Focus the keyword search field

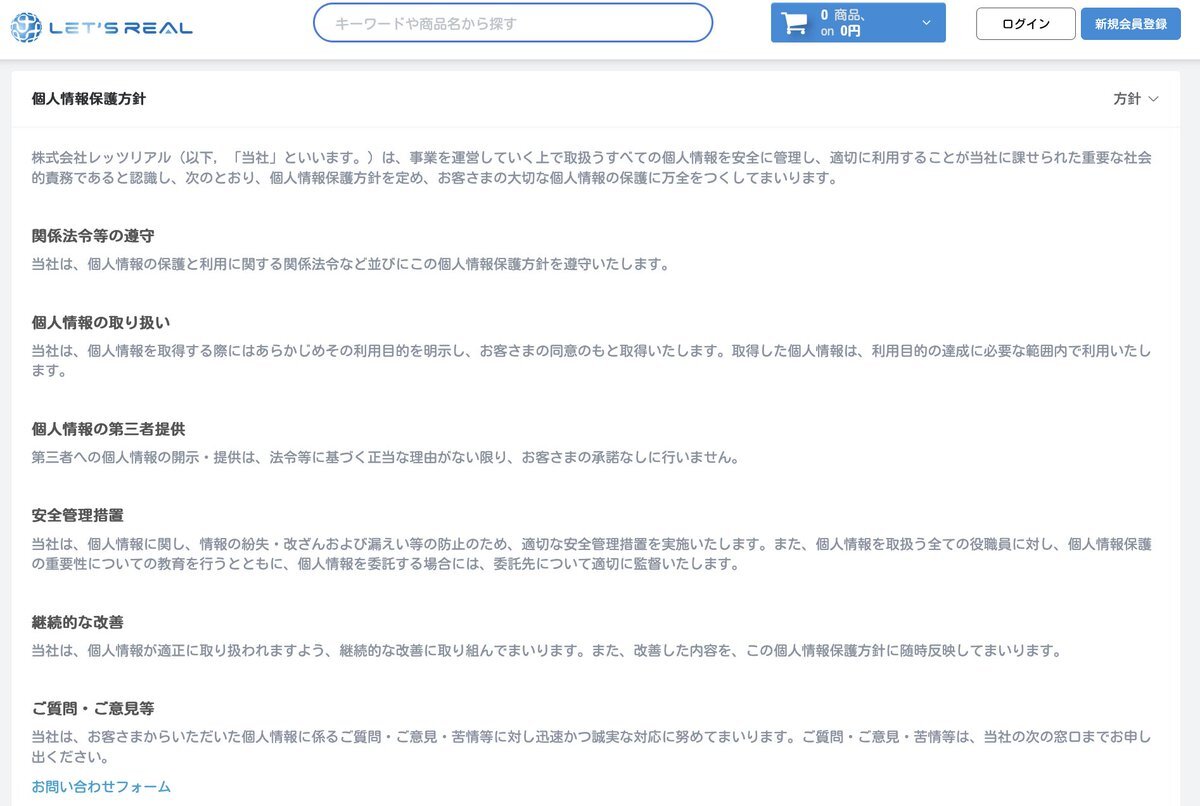pyautogui.click(x=513, y=23)
